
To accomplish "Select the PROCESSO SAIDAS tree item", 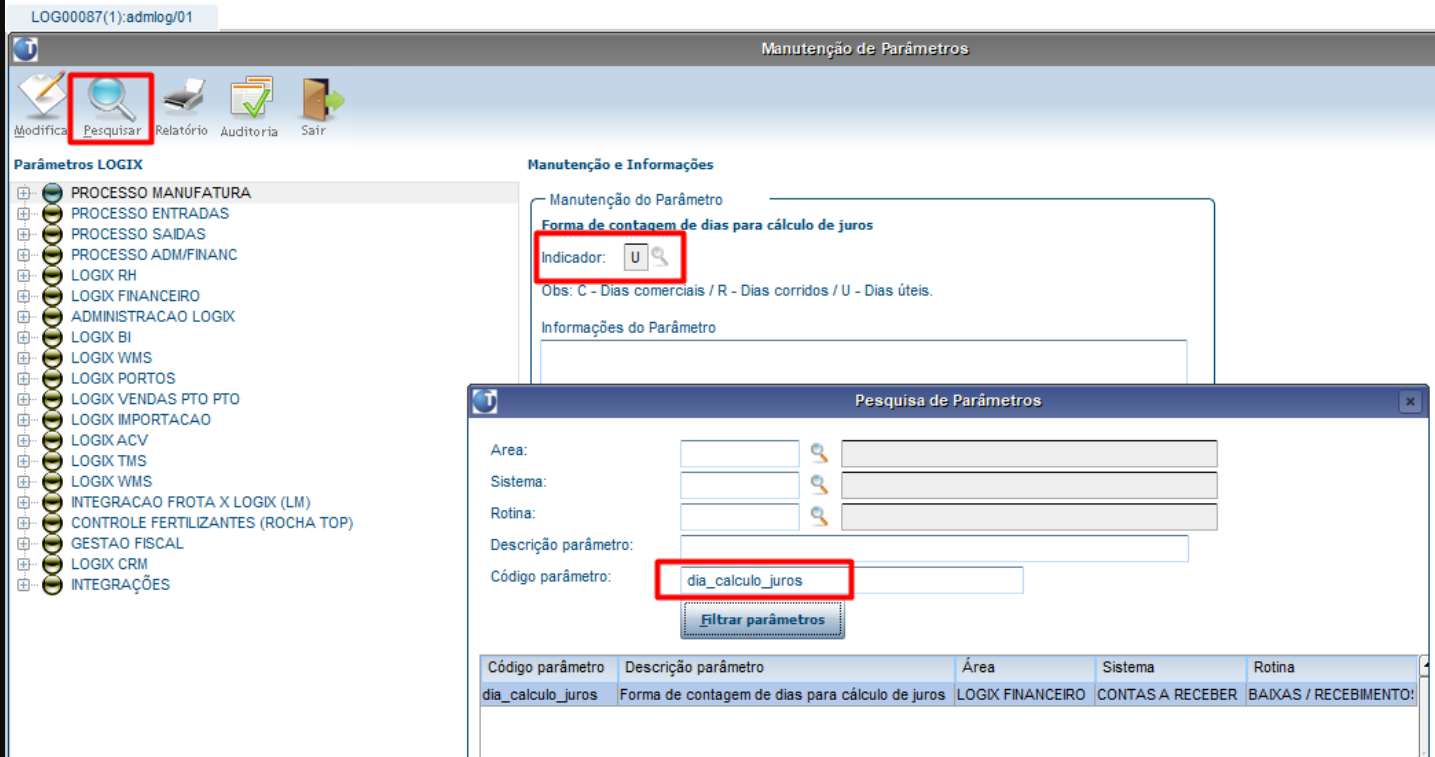I will click(138, 234).
